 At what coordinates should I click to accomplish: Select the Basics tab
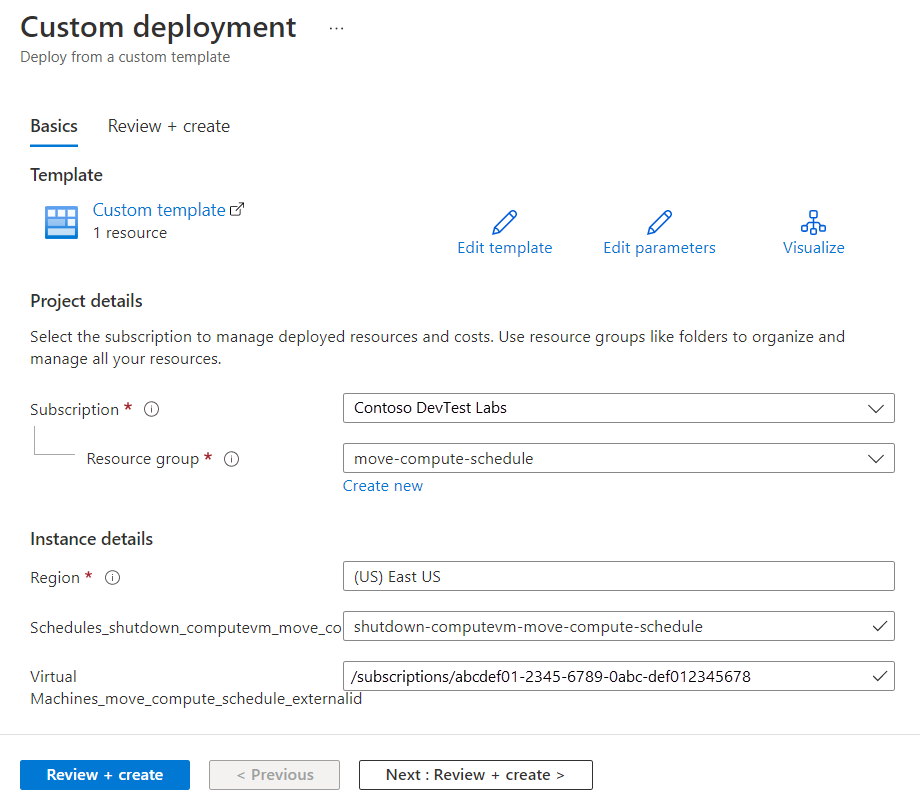point(53,126)
